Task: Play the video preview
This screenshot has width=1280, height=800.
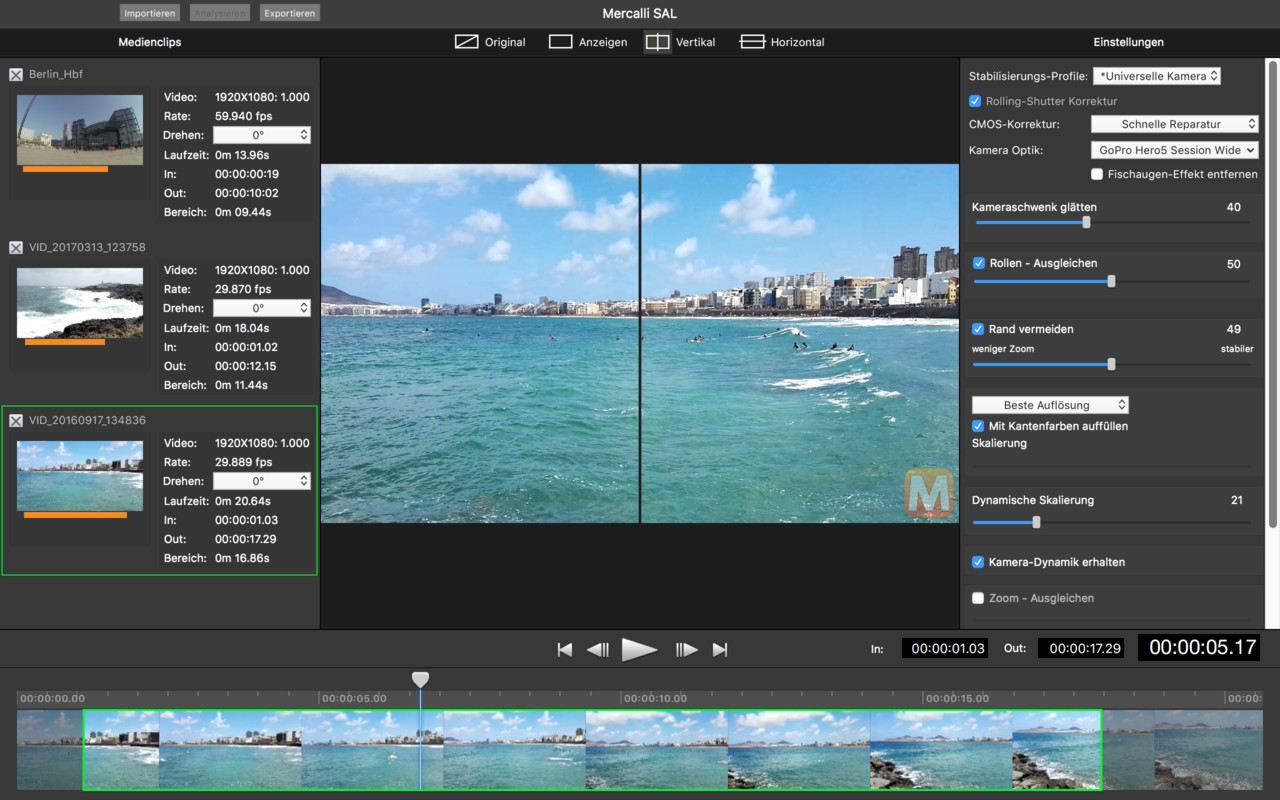Action: click(639, 650)
